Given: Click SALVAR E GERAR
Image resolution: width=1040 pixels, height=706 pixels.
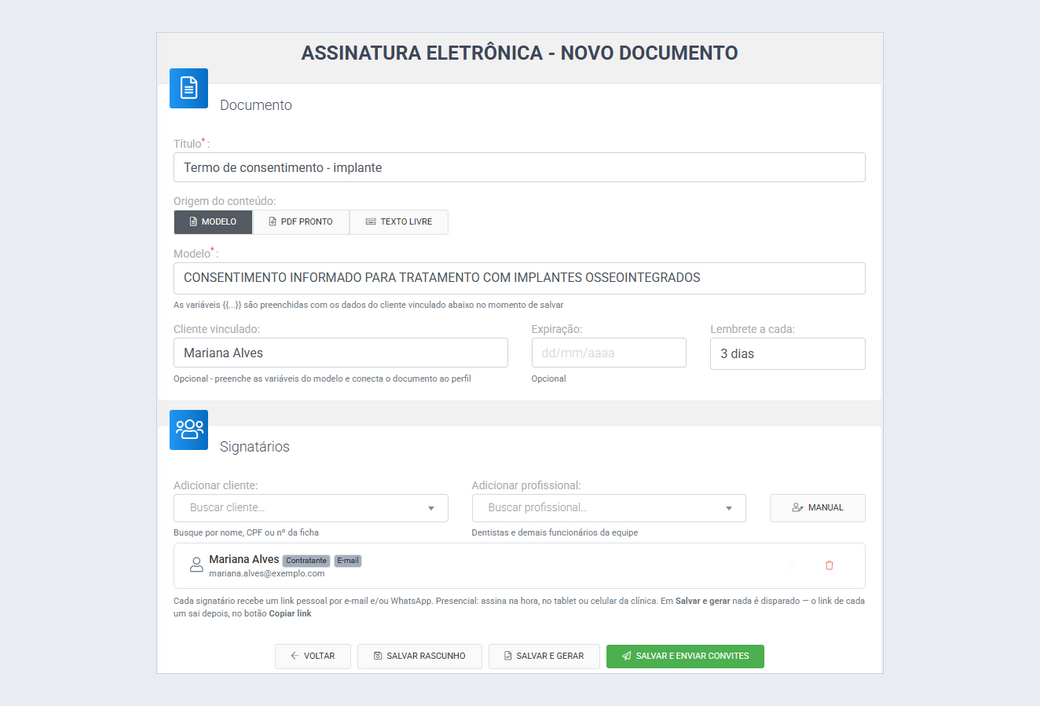Looking at the screenshot, I should click(544, 656).
